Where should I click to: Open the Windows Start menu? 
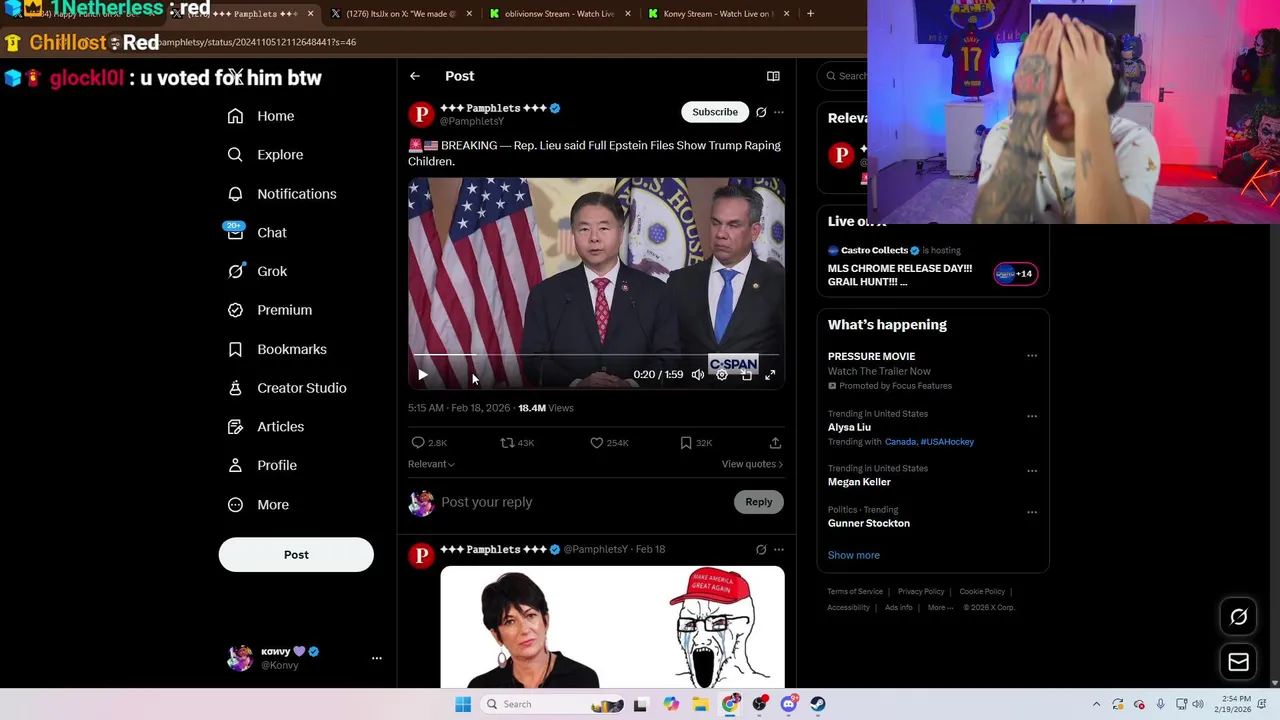click(463, 704)
